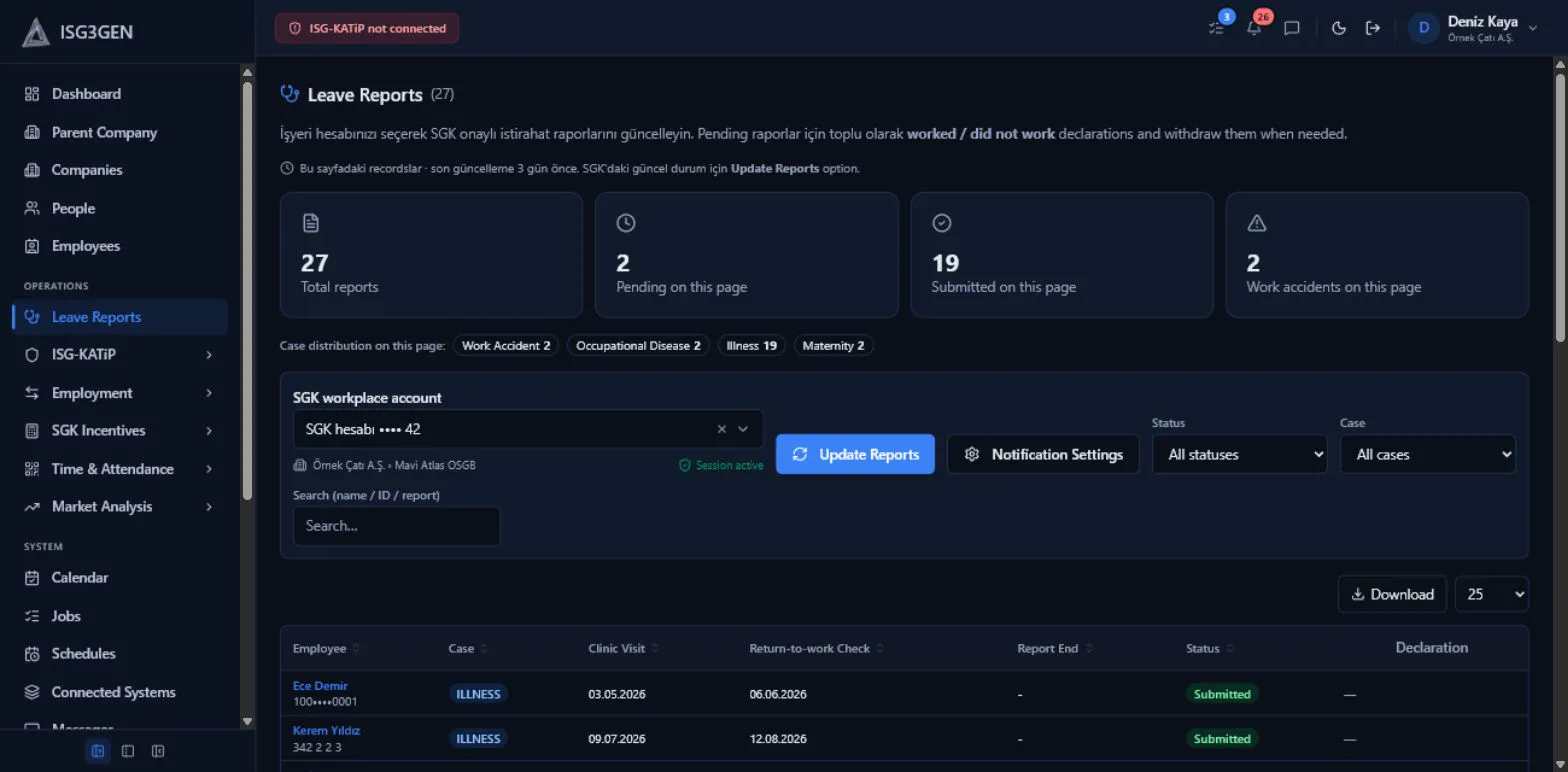This screenshot has height=772, width=1568.
Task: Click the Time & Attendance QR icon
Action: [x=32, y=469]
